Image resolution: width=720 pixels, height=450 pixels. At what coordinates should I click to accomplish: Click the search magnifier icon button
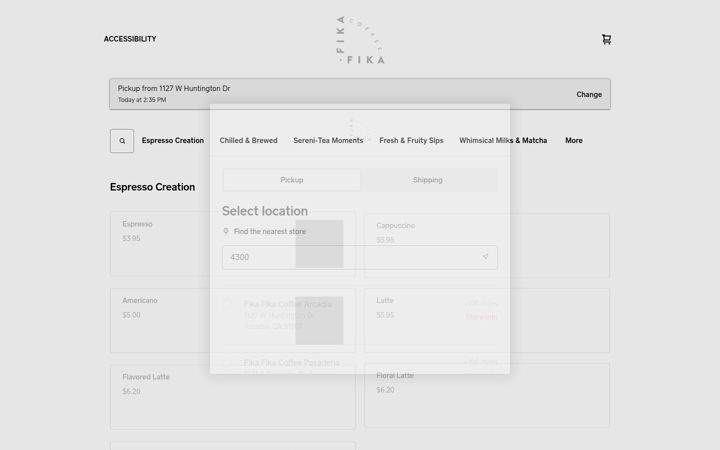(x=122, y=141)
